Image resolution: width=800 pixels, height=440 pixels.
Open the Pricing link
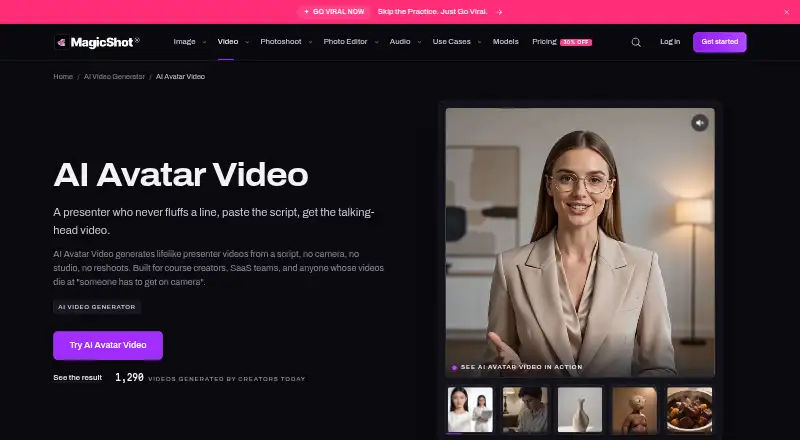coord(544,42)
